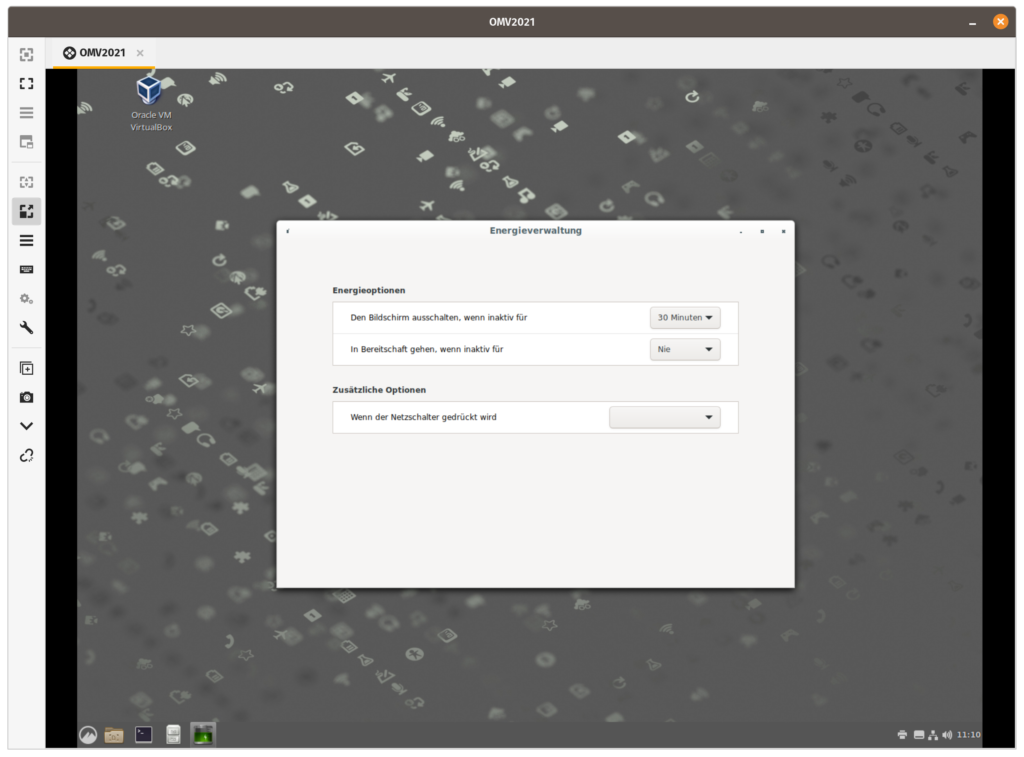The width and height of the screenshot is (1024, 757).
Task: Click the 'Energieoptionen' section heading
Action: coord(369,290)
